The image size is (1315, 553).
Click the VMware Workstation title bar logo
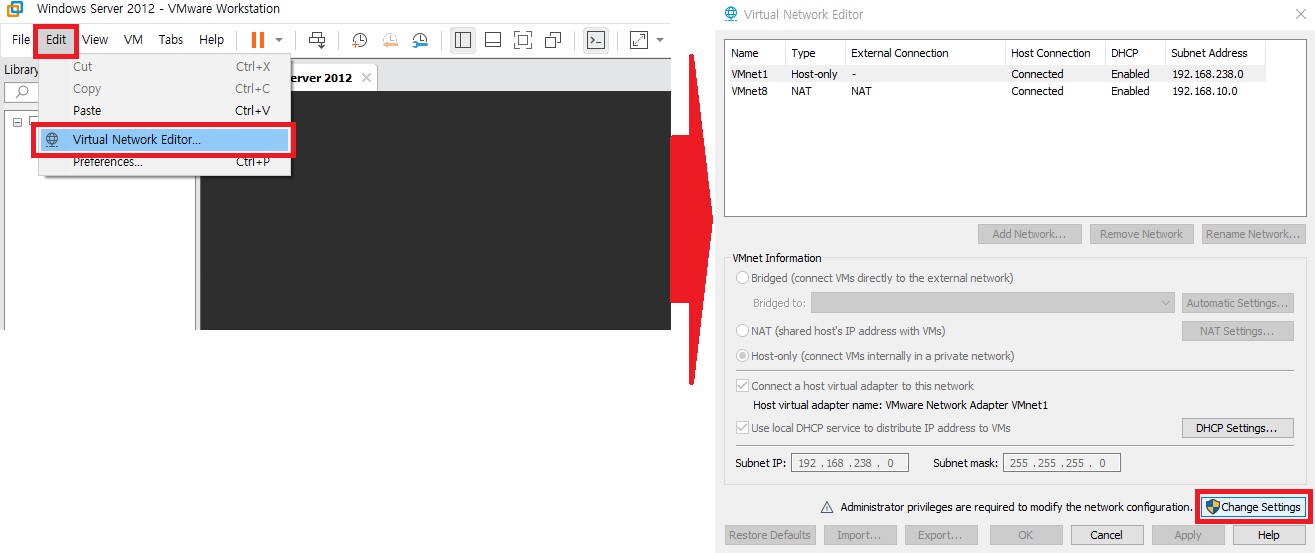coord(15,9)
